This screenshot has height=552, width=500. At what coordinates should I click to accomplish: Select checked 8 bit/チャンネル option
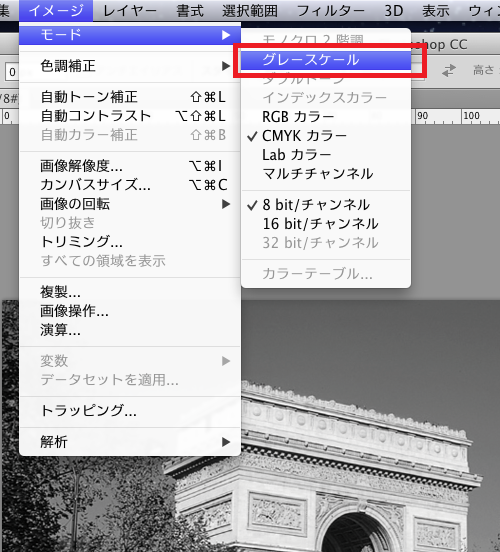click(x=326, y=205)
